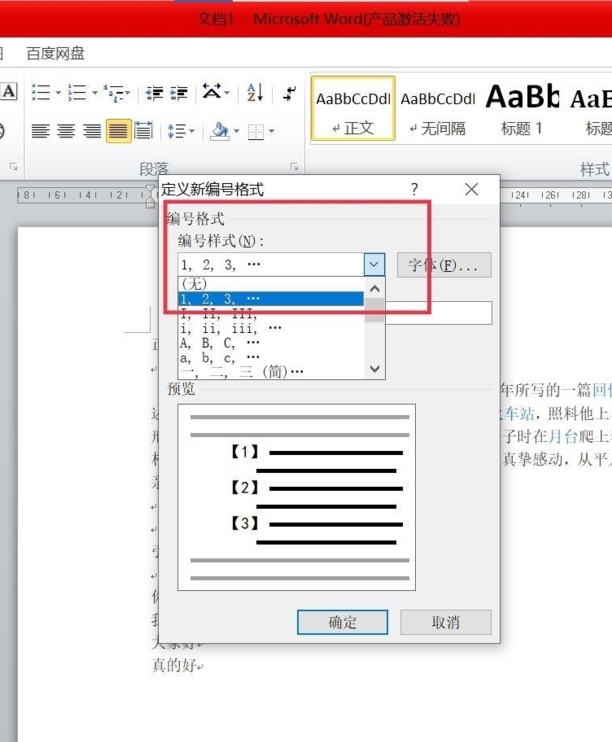Align text left in paragraph group
Viewport: 612px width, 742px height.
click(x=40, y=131)
